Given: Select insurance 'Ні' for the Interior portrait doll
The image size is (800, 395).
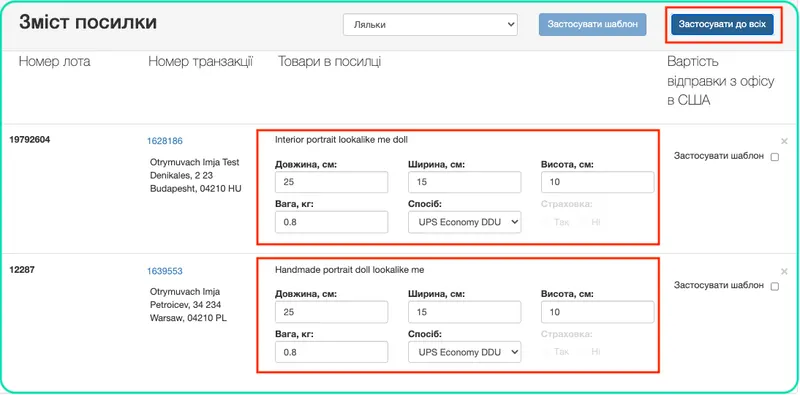Looking at the screenshot, I should 595,222.
